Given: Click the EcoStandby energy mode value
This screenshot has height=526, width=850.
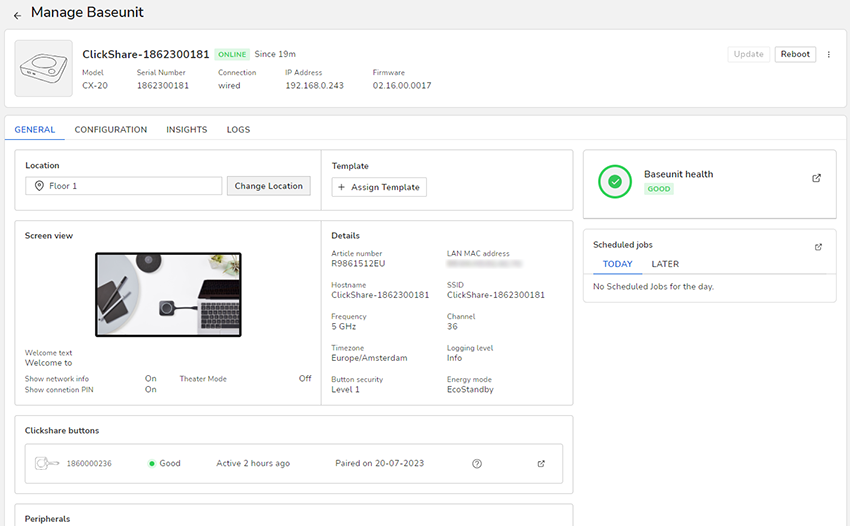Looking at the screenshot, I should (x=470, y=389).
